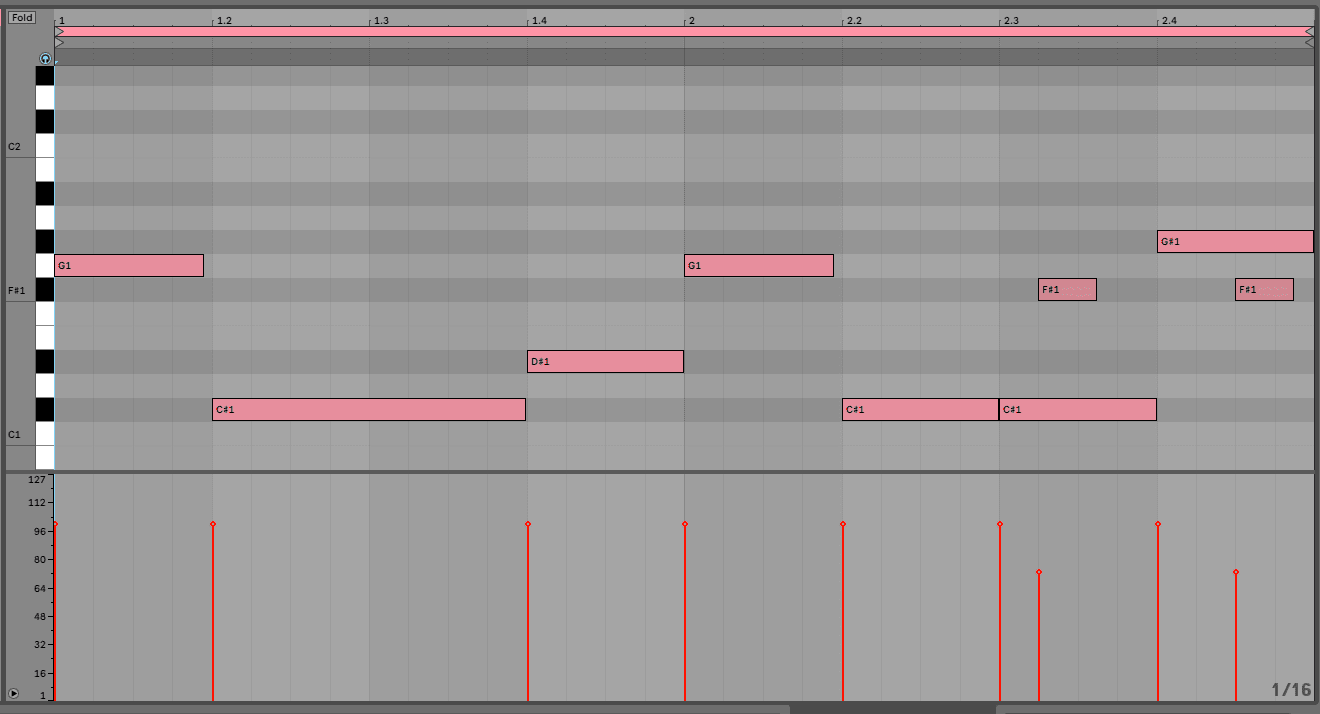Screen dimensions: 1320x714
Task: Click the clip start marker below the loop brace
Action: (59, 43)
